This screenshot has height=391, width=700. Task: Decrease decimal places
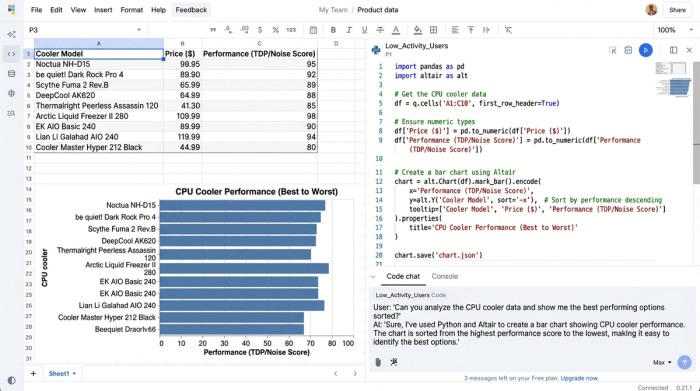click(229, 30)
